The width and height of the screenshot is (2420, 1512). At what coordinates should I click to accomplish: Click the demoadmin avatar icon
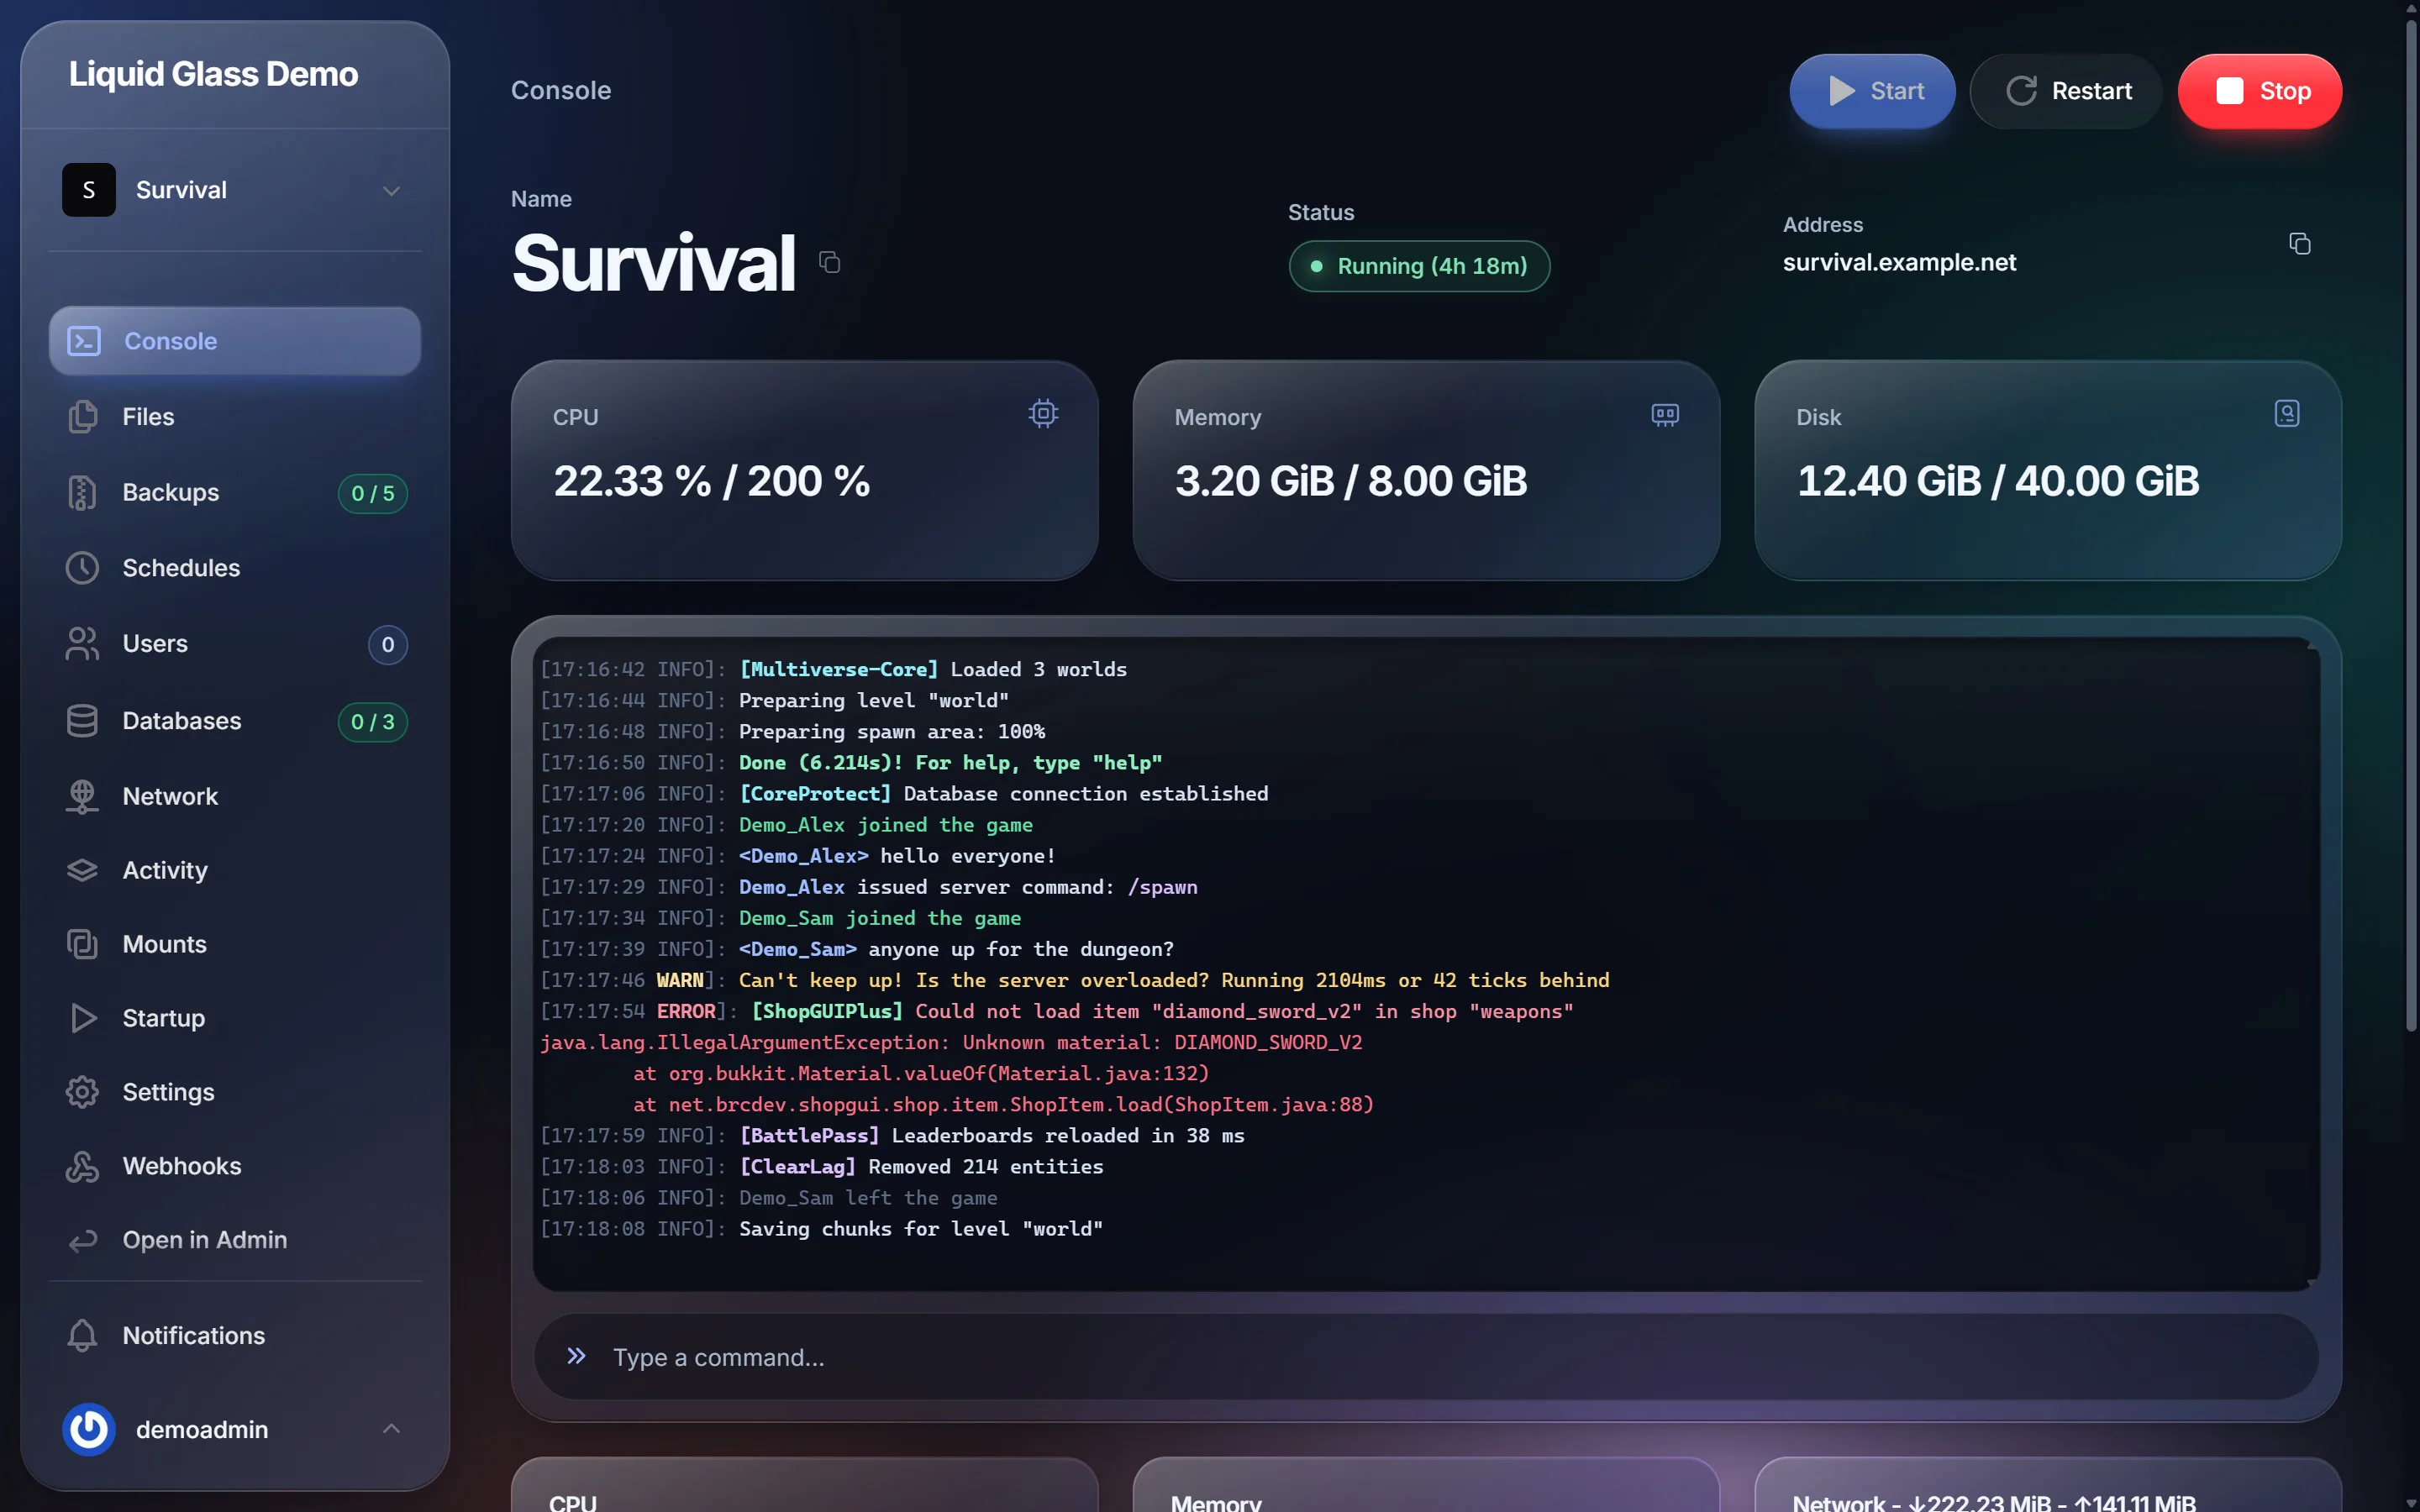89,1429
